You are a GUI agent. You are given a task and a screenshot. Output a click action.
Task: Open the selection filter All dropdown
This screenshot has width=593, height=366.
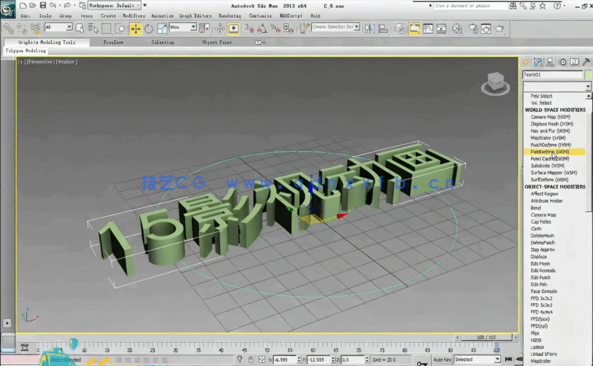click(x=58, y=27)
